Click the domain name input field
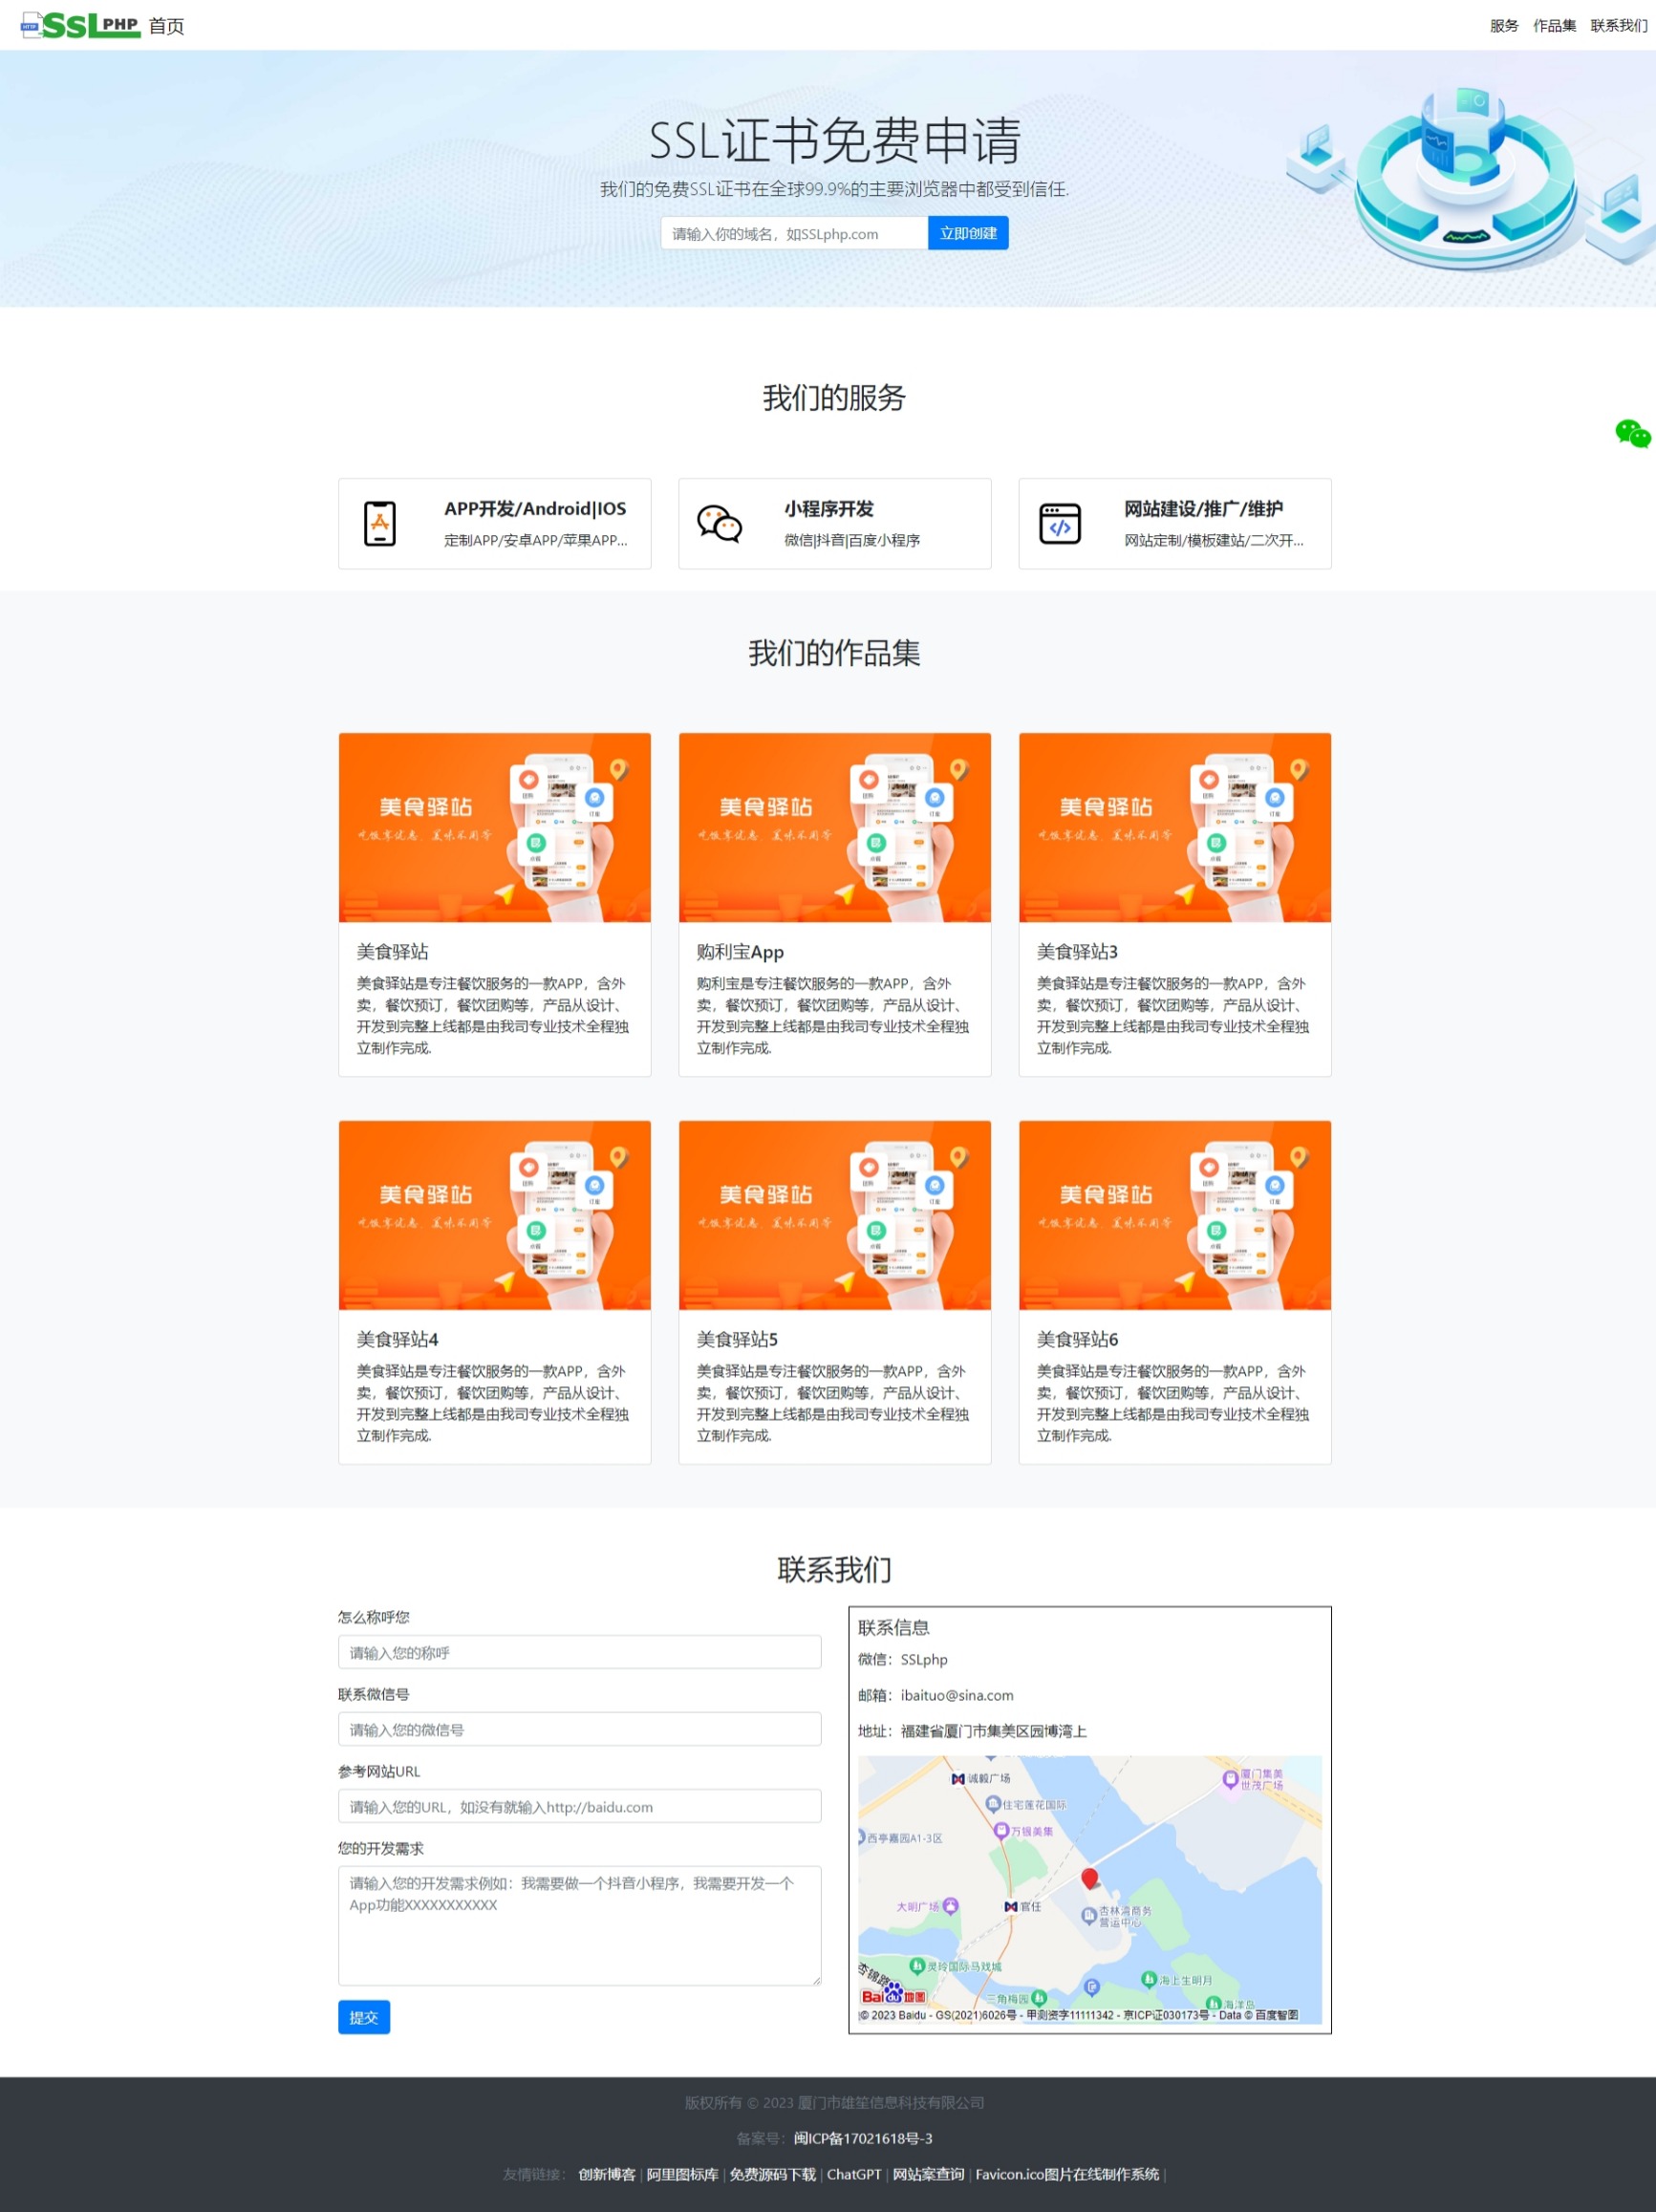 tap(792, 232)
